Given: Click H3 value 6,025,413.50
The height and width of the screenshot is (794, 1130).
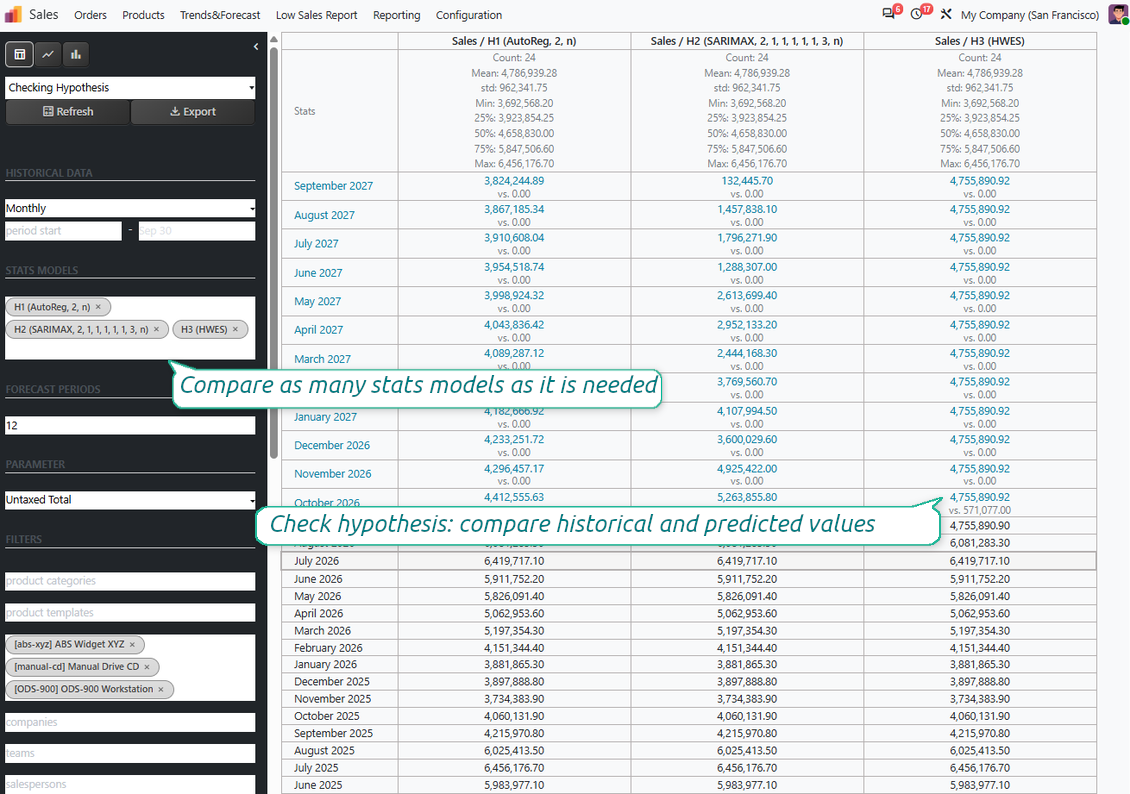Looking at the screenshot, I should [979, 751].
